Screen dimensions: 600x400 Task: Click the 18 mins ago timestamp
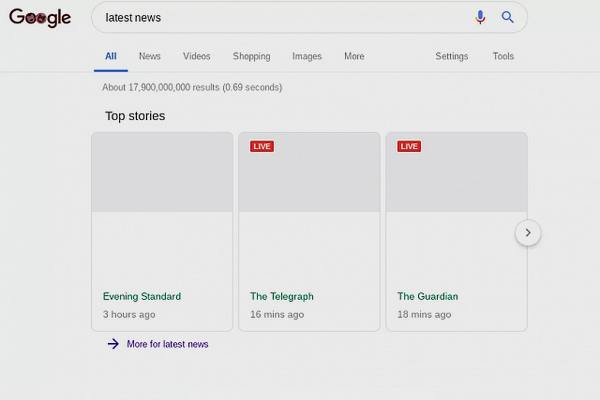pos(424,314)
